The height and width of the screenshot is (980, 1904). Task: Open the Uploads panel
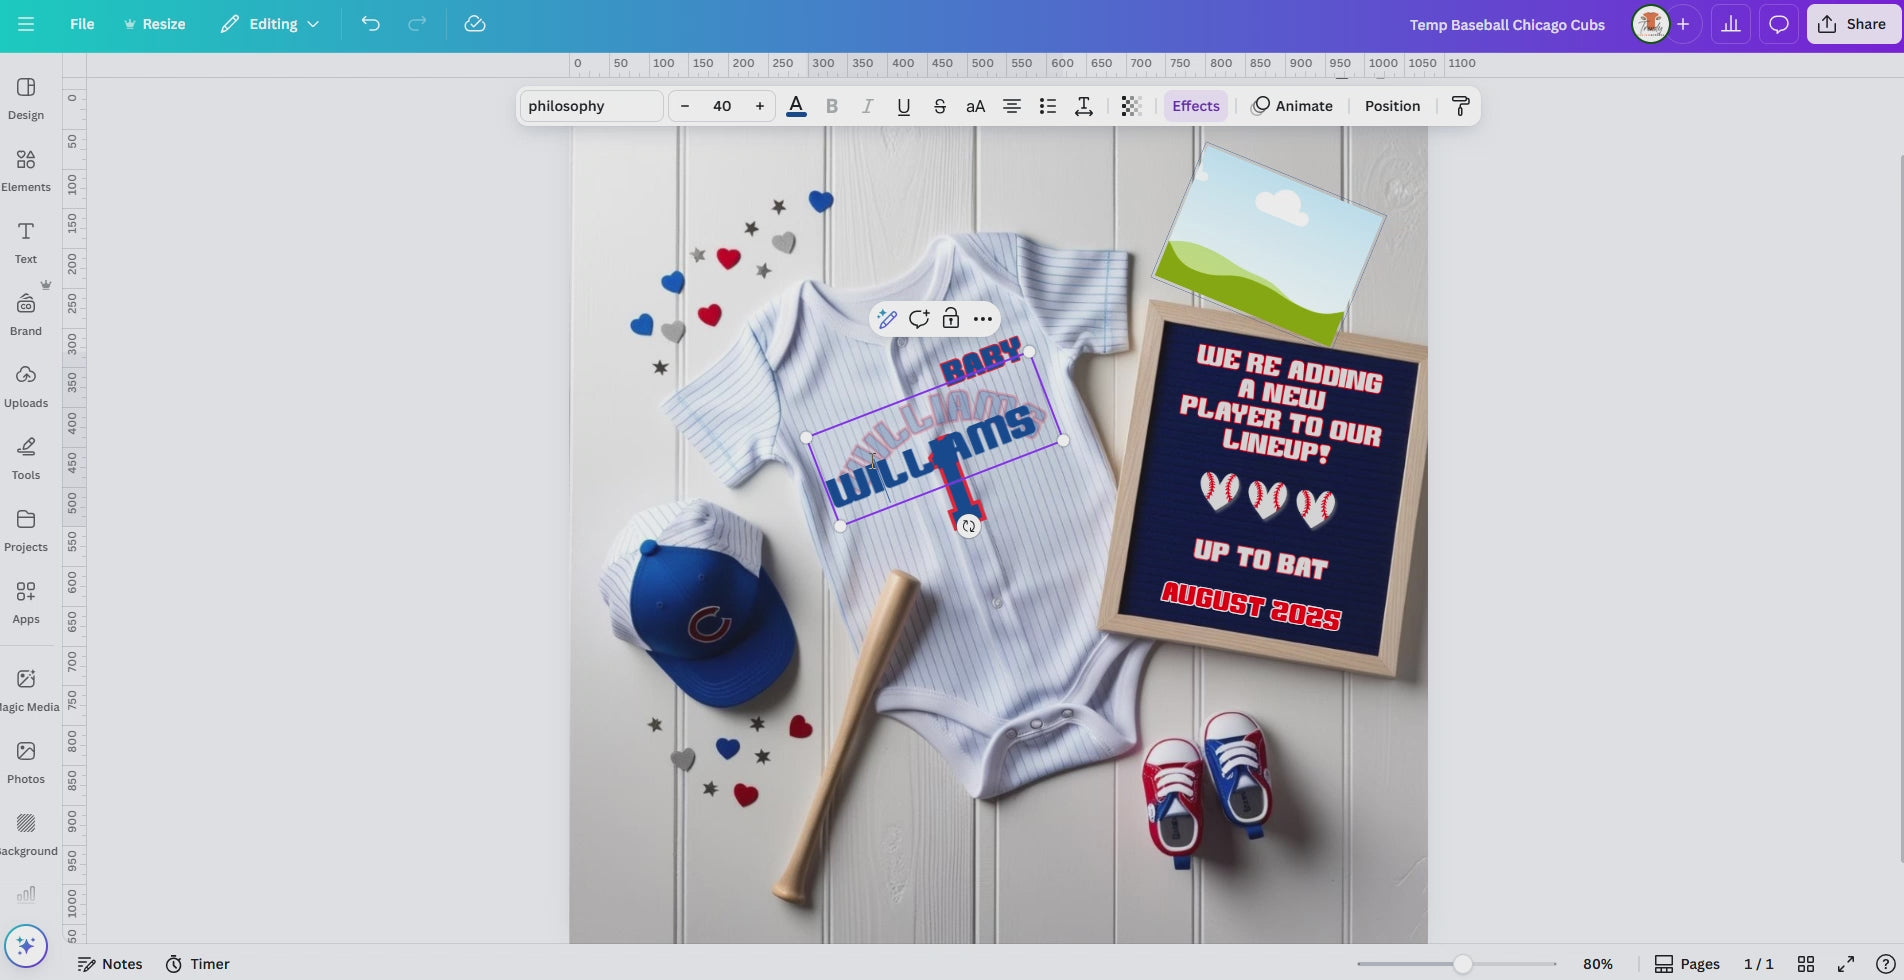click(26, 386)
